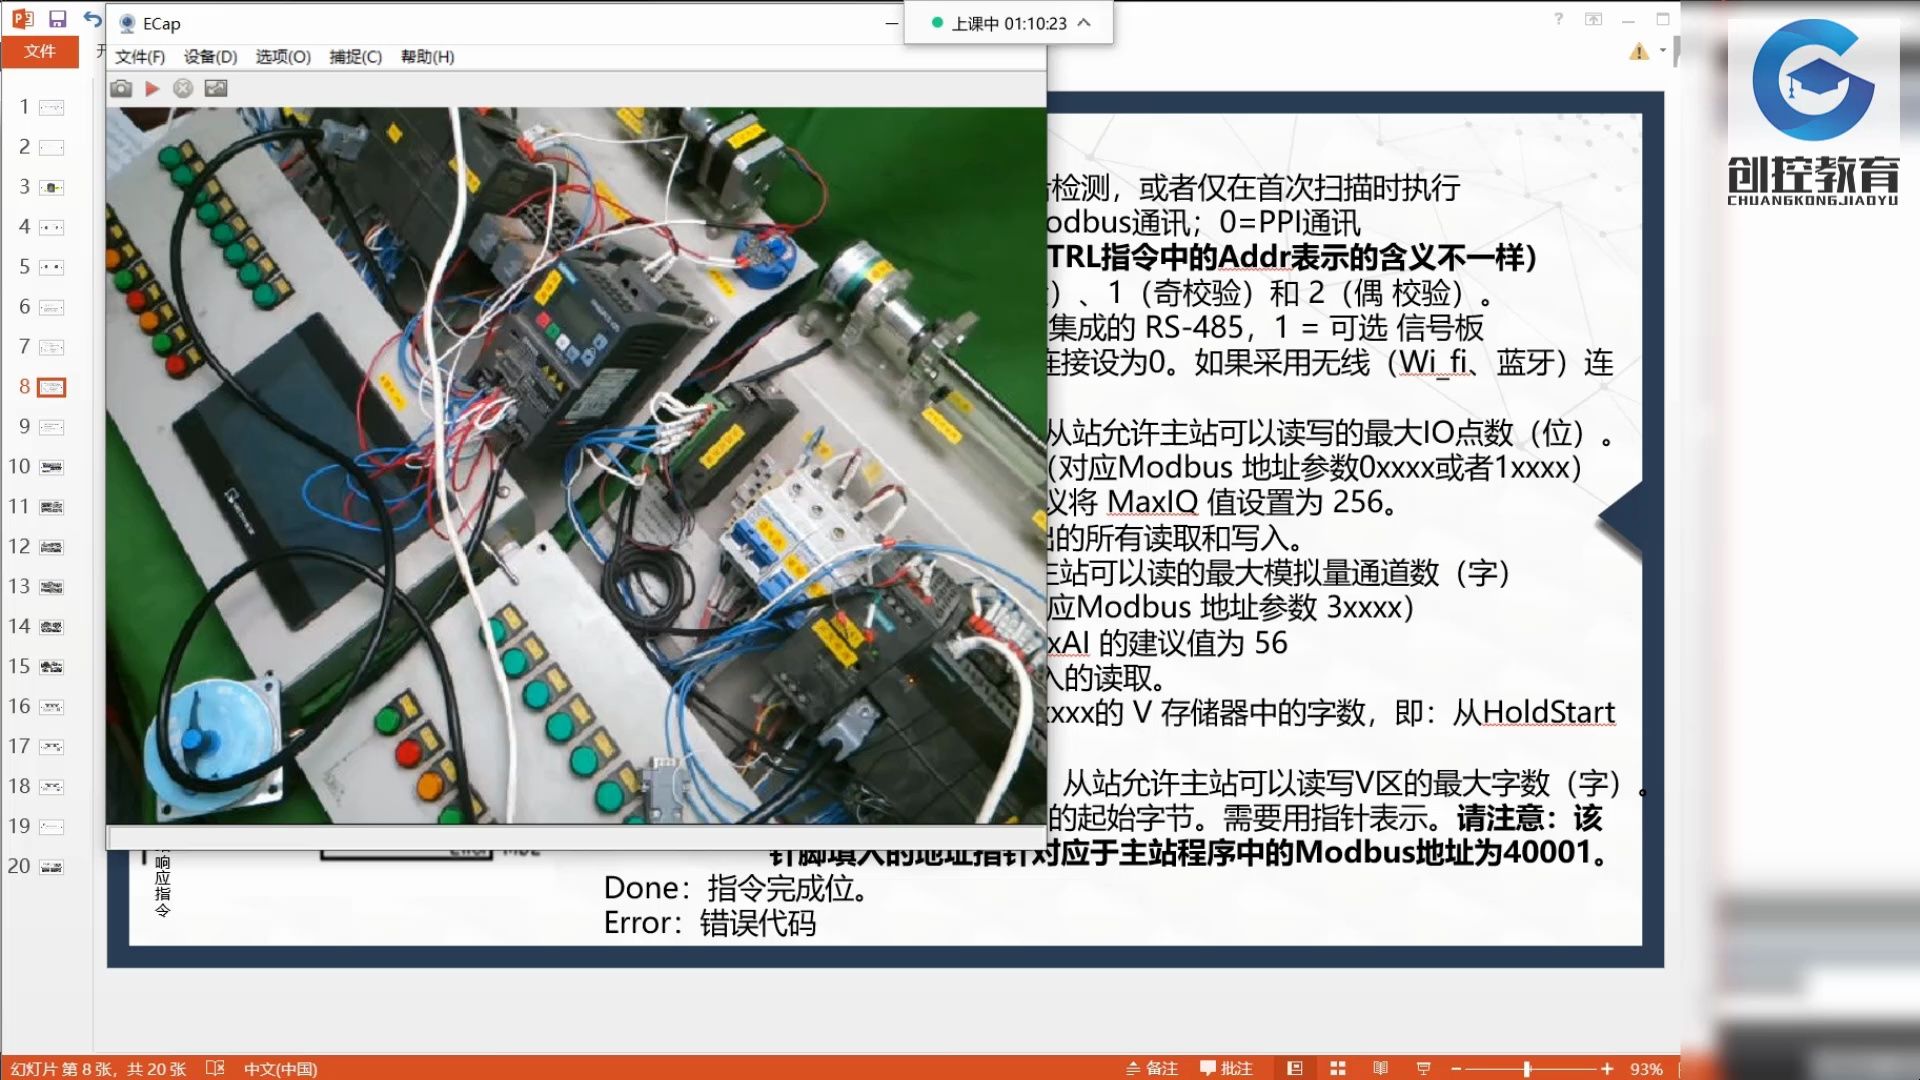Click the stop capture icon in ECap toolbar

[x=182, y=88]
